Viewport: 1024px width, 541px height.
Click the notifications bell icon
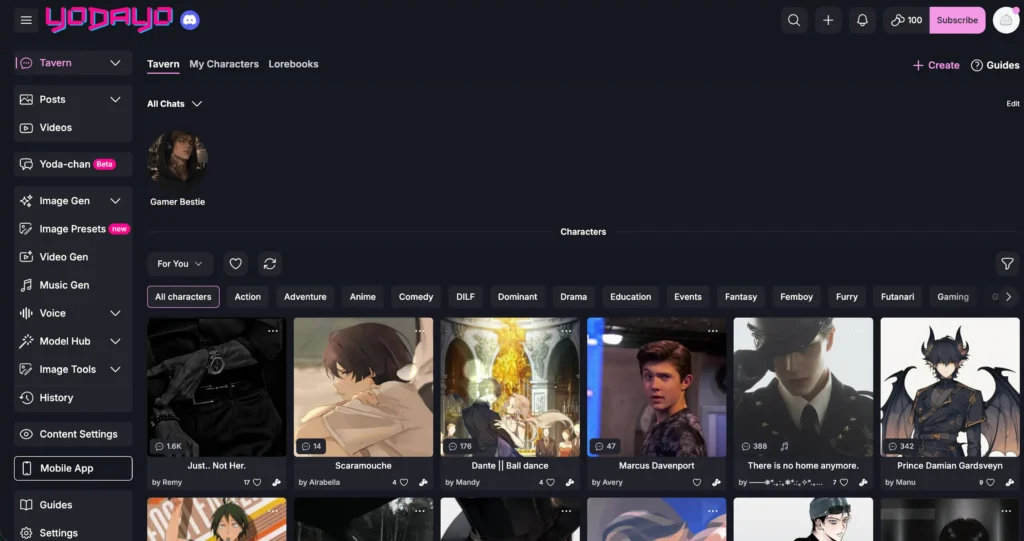(862, 20)
